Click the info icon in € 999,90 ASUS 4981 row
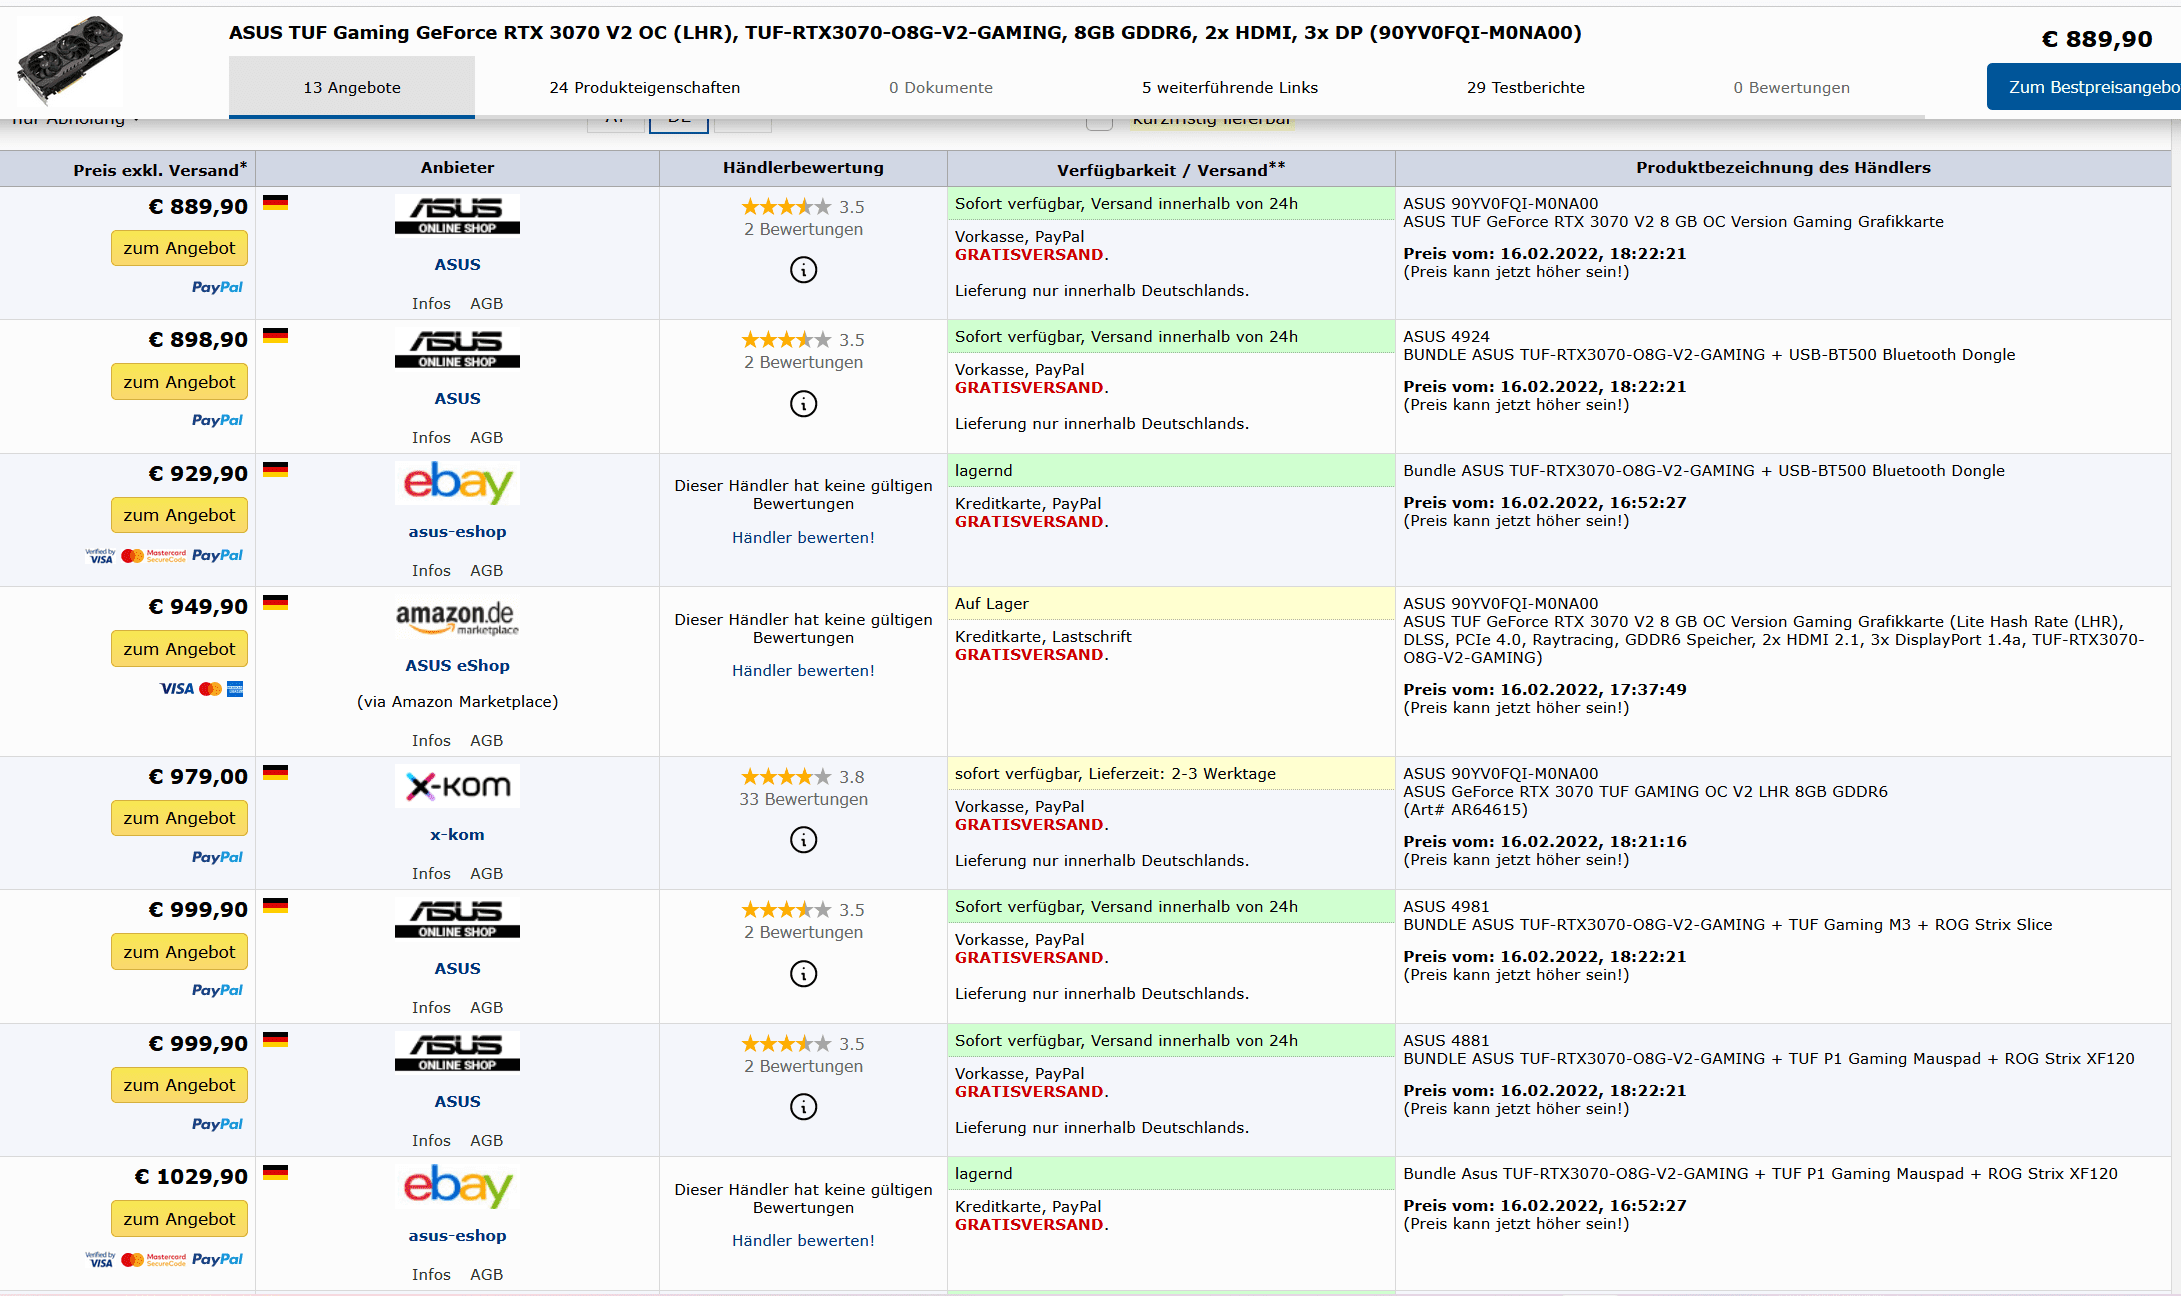This screenshot has height=1296, width=2181. [803, 974]
